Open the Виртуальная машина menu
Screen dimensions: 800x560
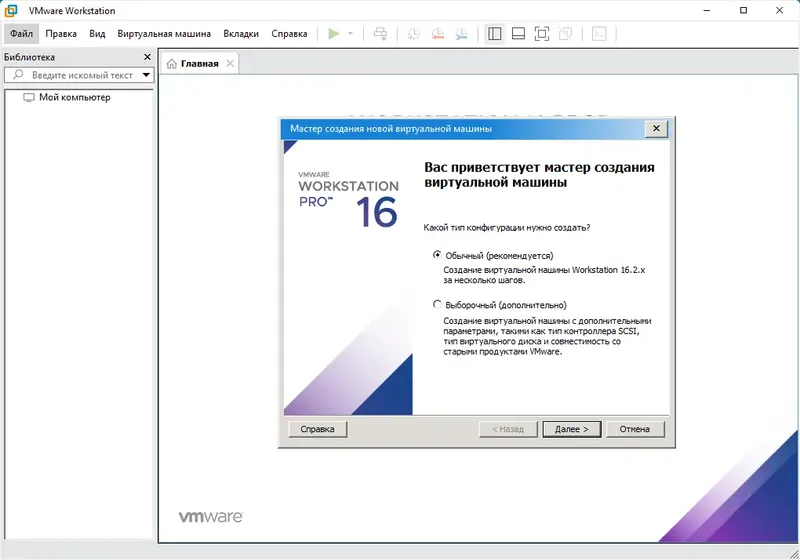(164, 34)
